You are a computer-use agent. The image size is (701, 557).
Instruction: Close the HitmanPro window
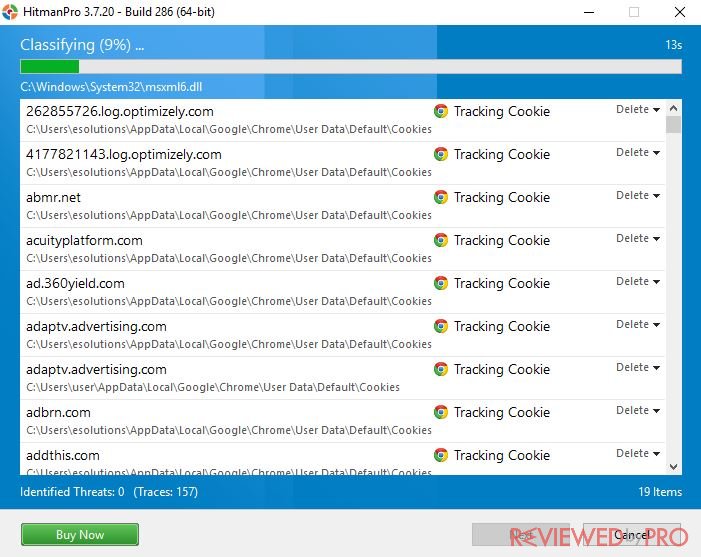point(680,12)
